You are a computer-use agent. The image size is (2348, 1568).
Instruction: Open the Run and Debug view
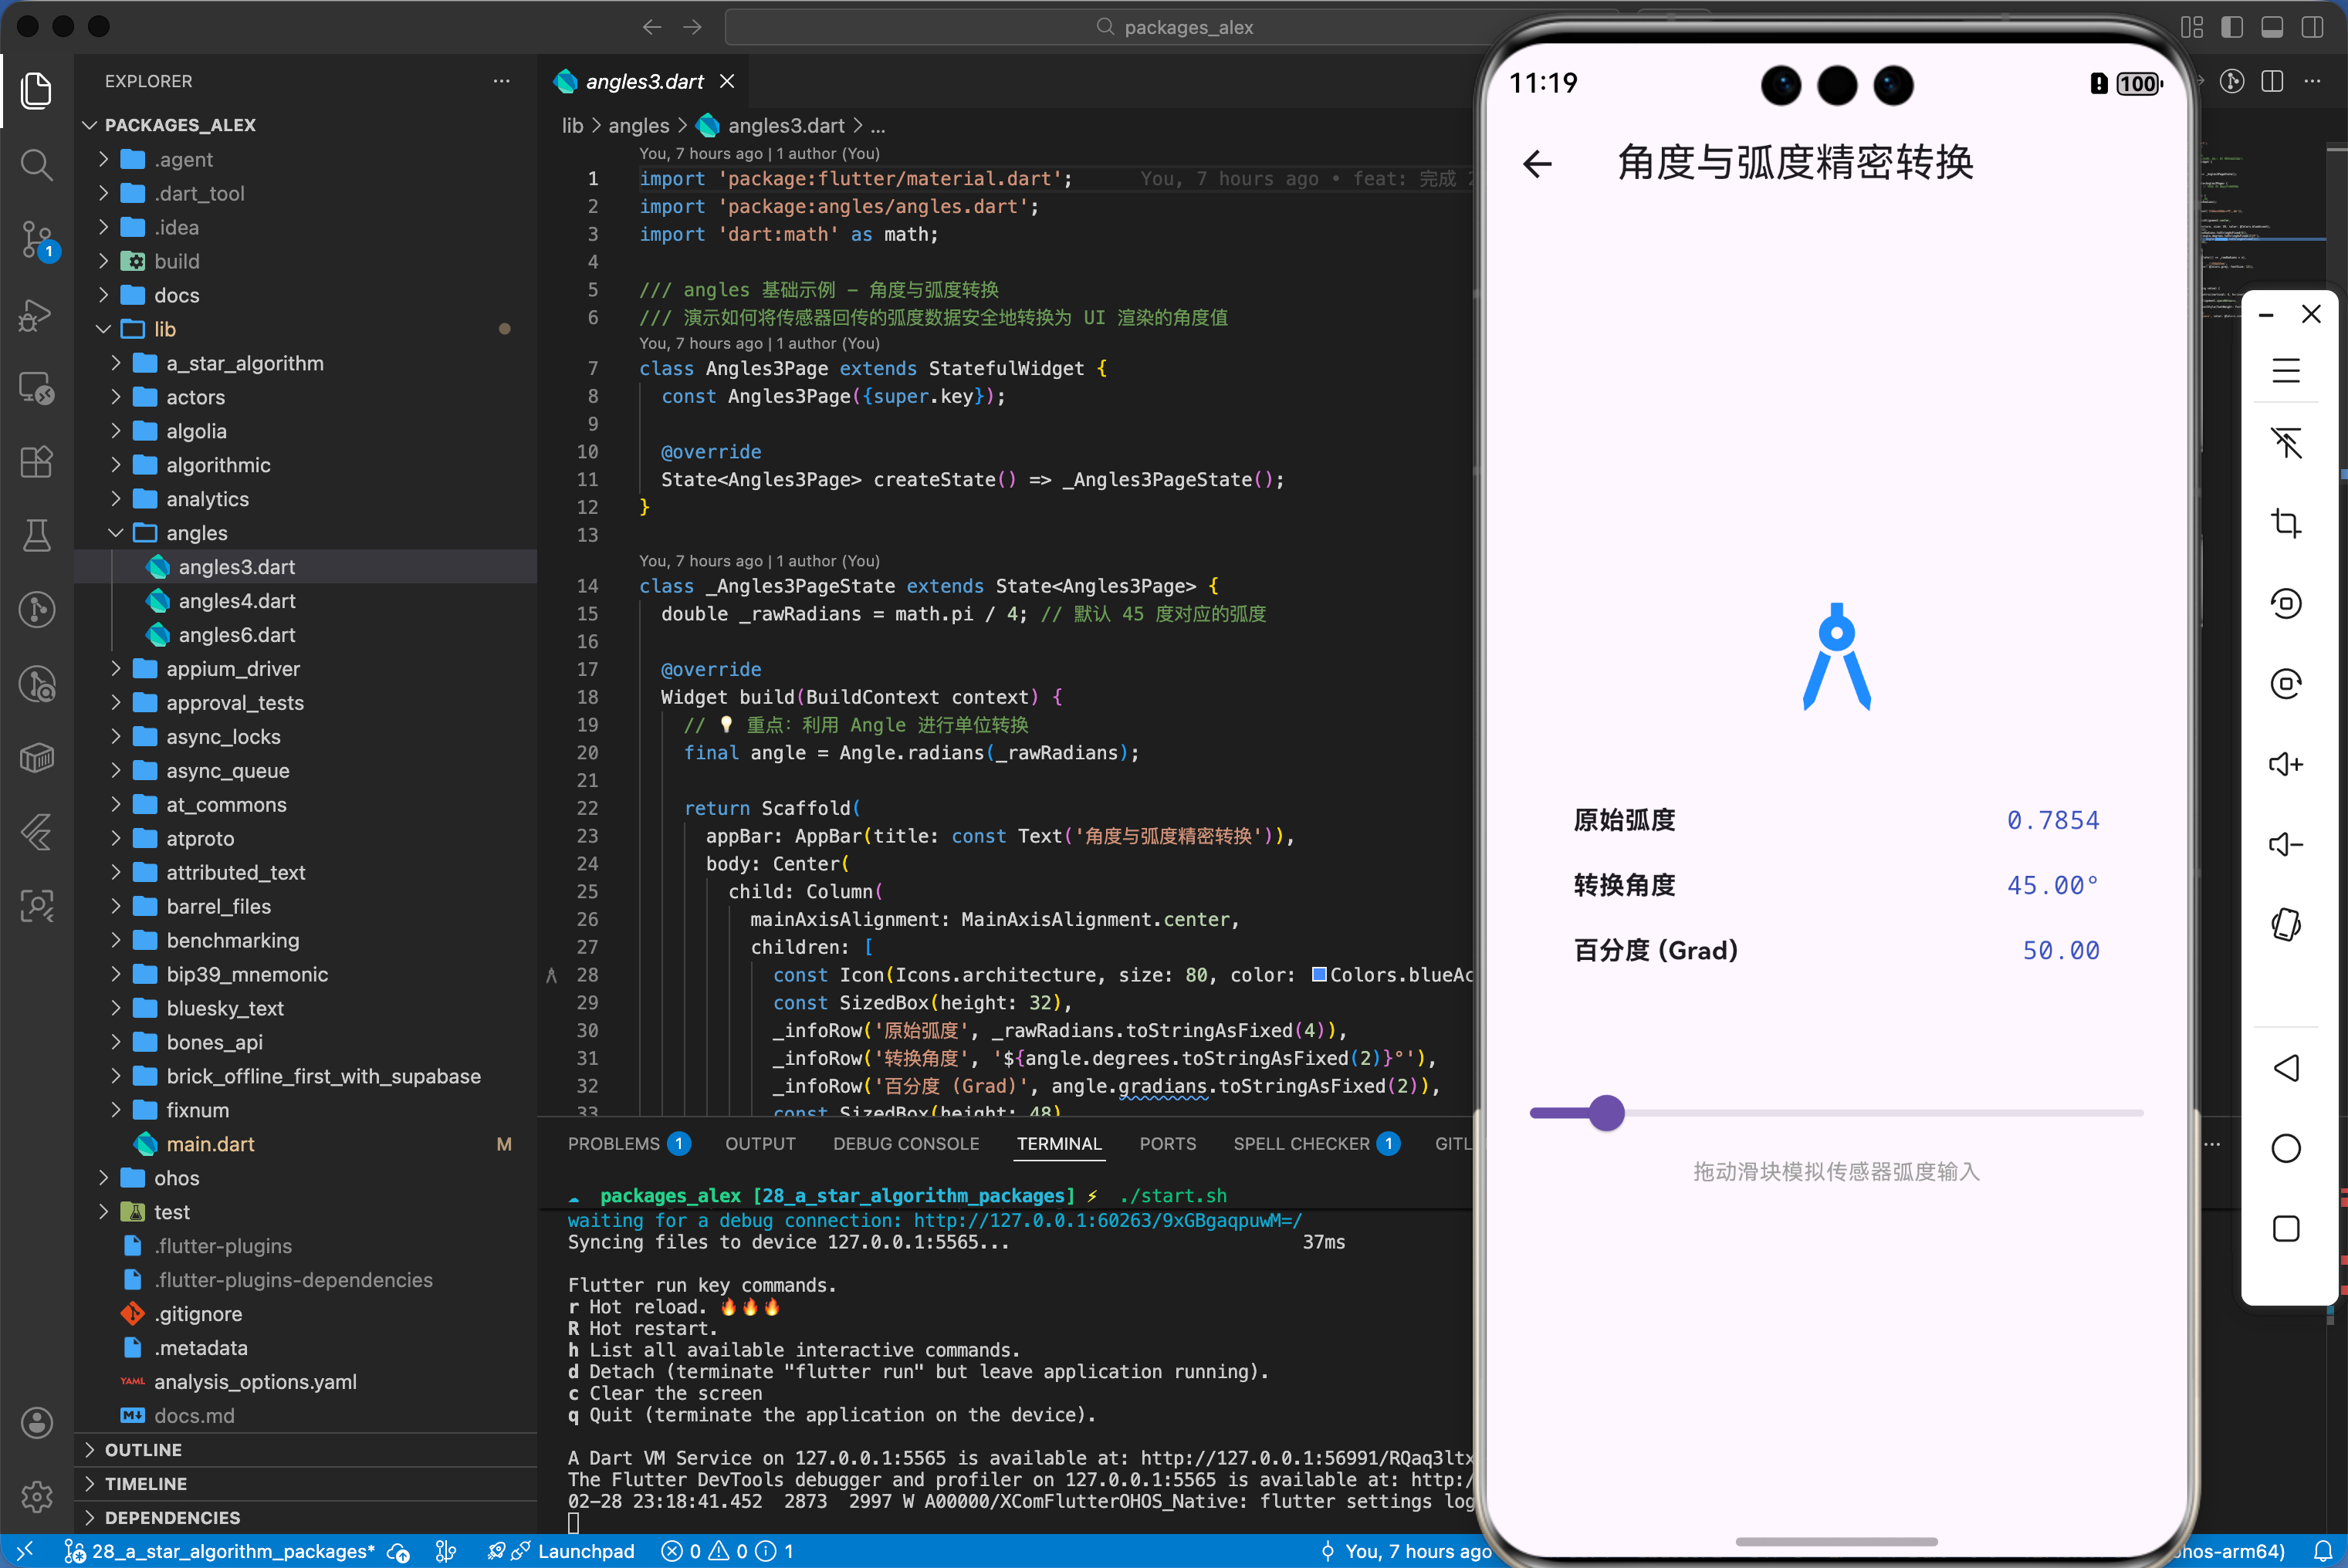click(x=36, y=315)
